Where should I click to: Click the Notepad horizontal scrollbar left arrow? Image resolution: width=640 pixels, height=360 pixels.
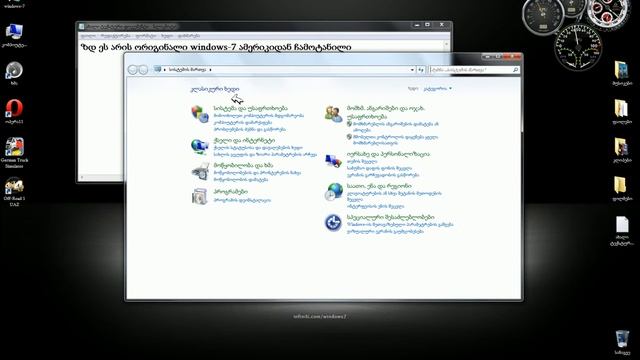coord(82,177)
